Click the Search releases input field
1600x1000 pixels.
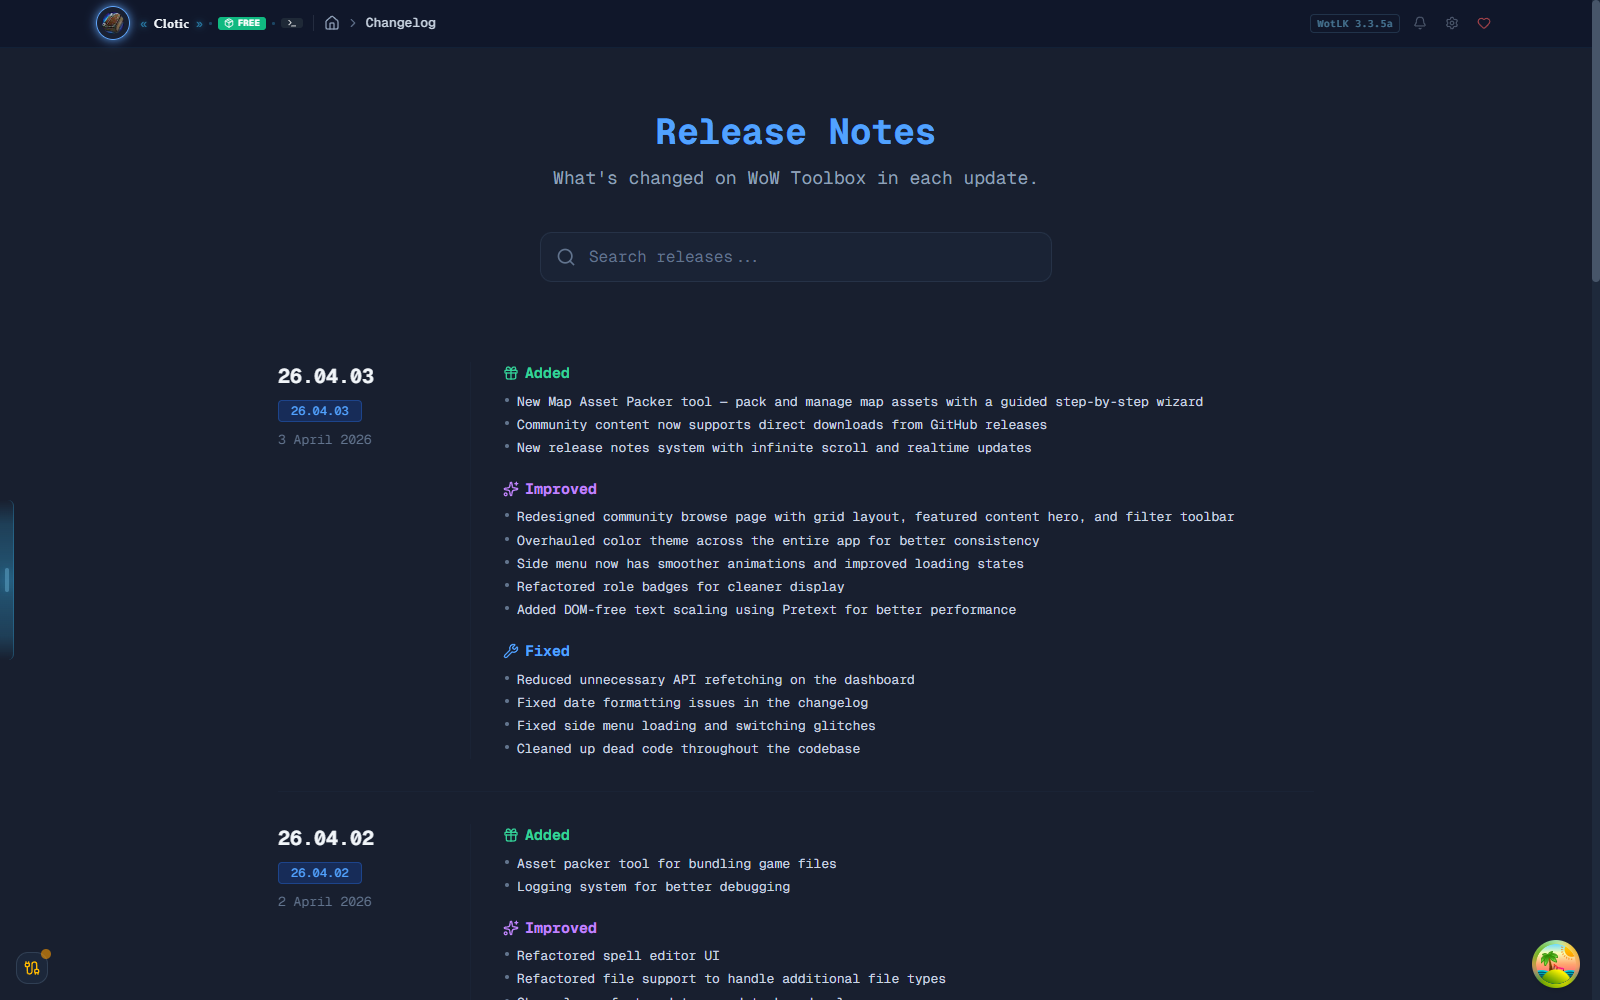(x=795, y=257)
